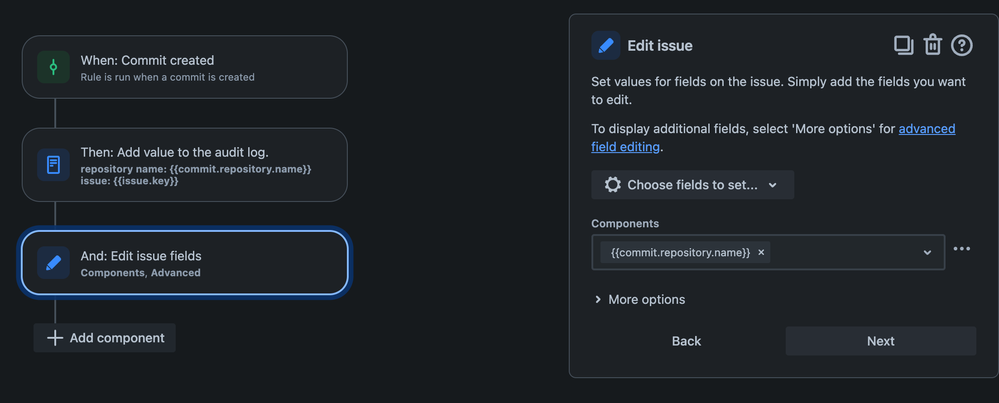This screenshot has height=403, width=999.
Task: Select the And: Edit issue fields step
Action: click(x=185, y=263)
